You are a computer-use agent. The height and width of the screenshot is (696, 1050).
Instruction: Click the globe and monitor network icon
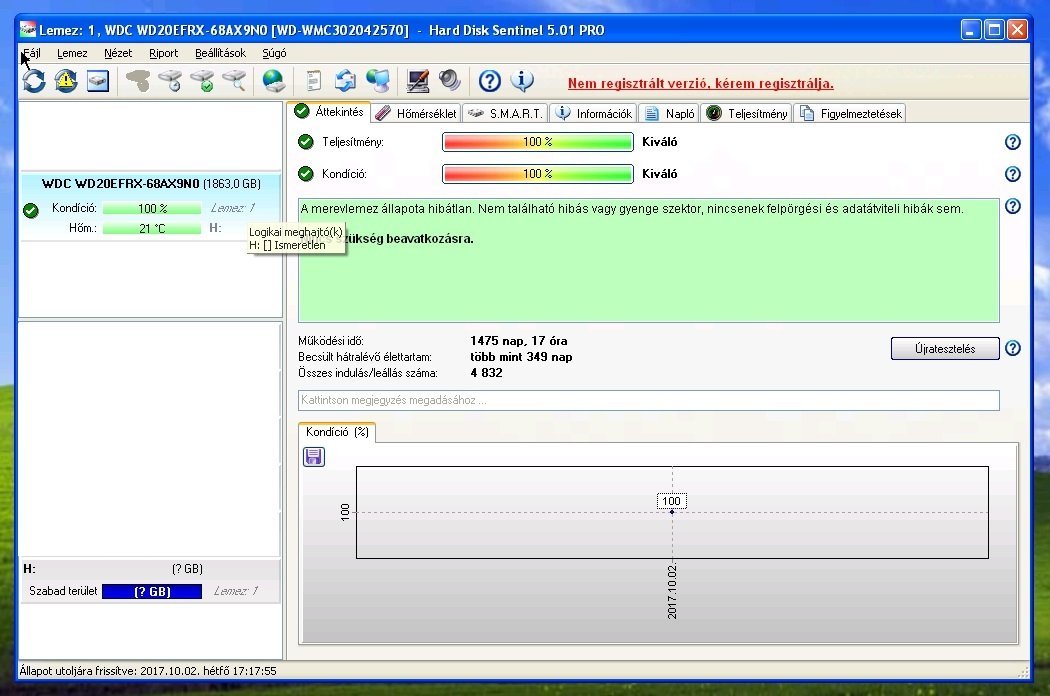378,81
